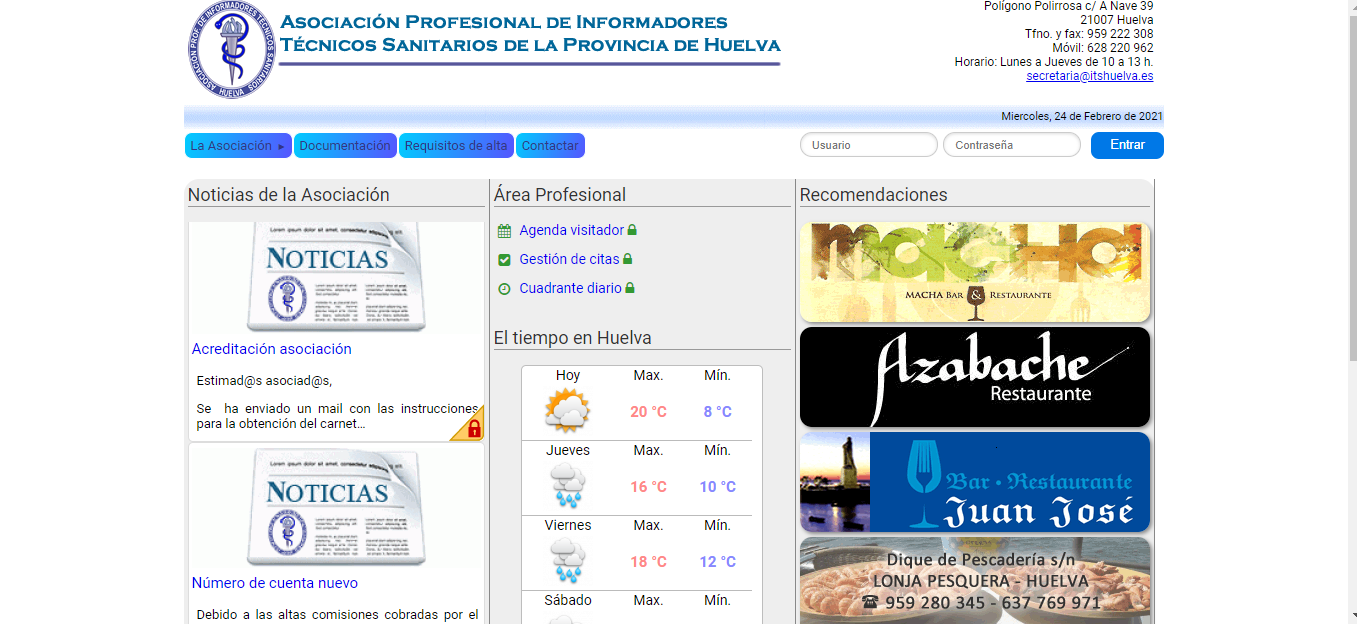Click the clock icon beside Cuadrante diario
Viewport: 1357px width, 624px height.
coord(504,289)
